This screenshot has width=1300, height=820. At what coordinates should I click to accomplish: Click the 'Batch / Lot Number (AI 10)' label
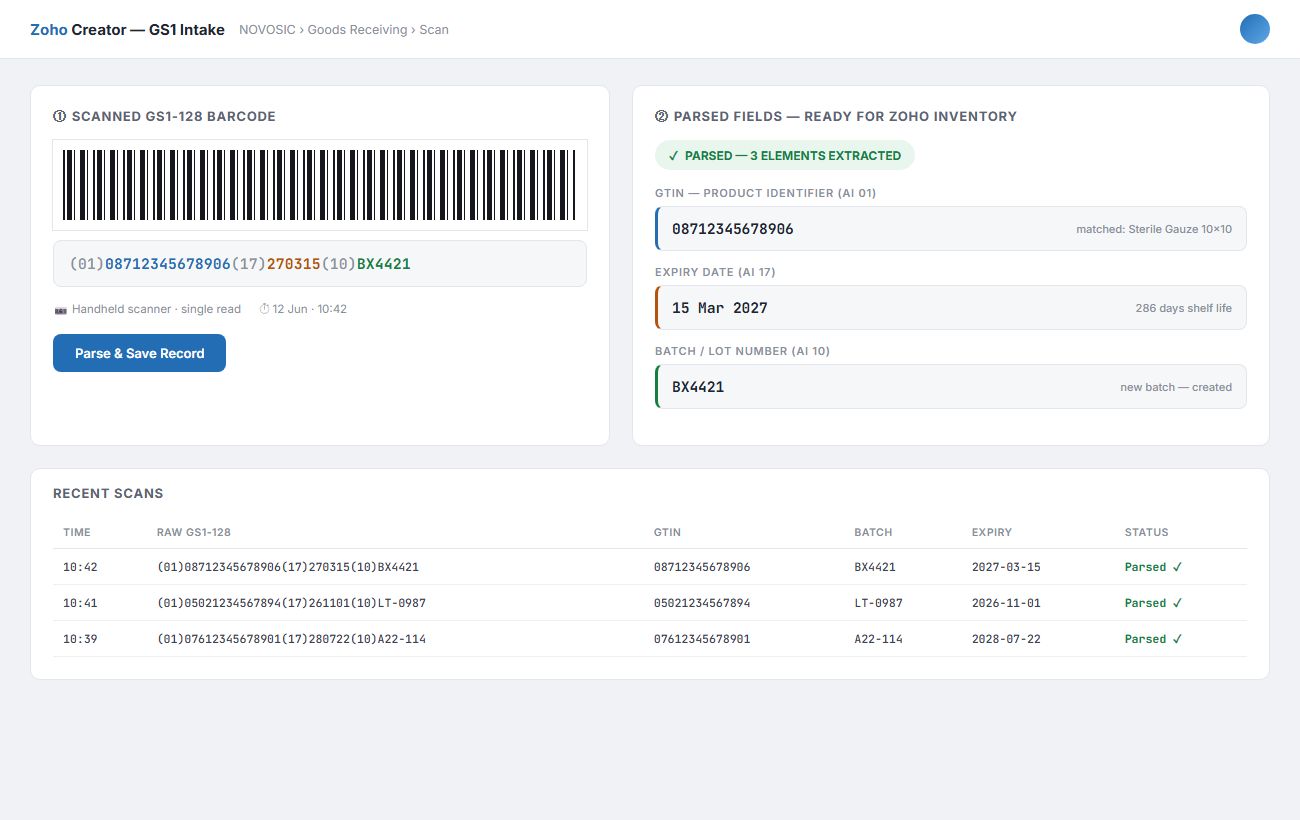(743, 351)
